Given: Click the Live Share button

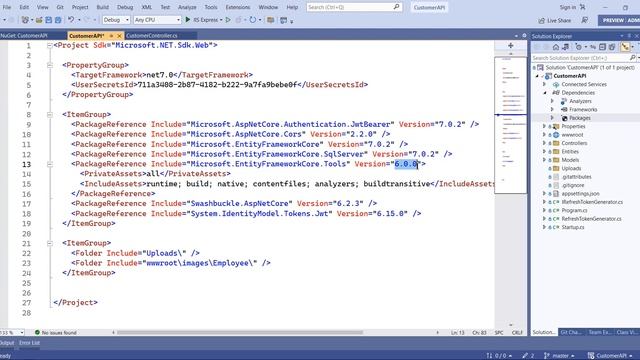Looking at the screenshot, I should [554, 20].
